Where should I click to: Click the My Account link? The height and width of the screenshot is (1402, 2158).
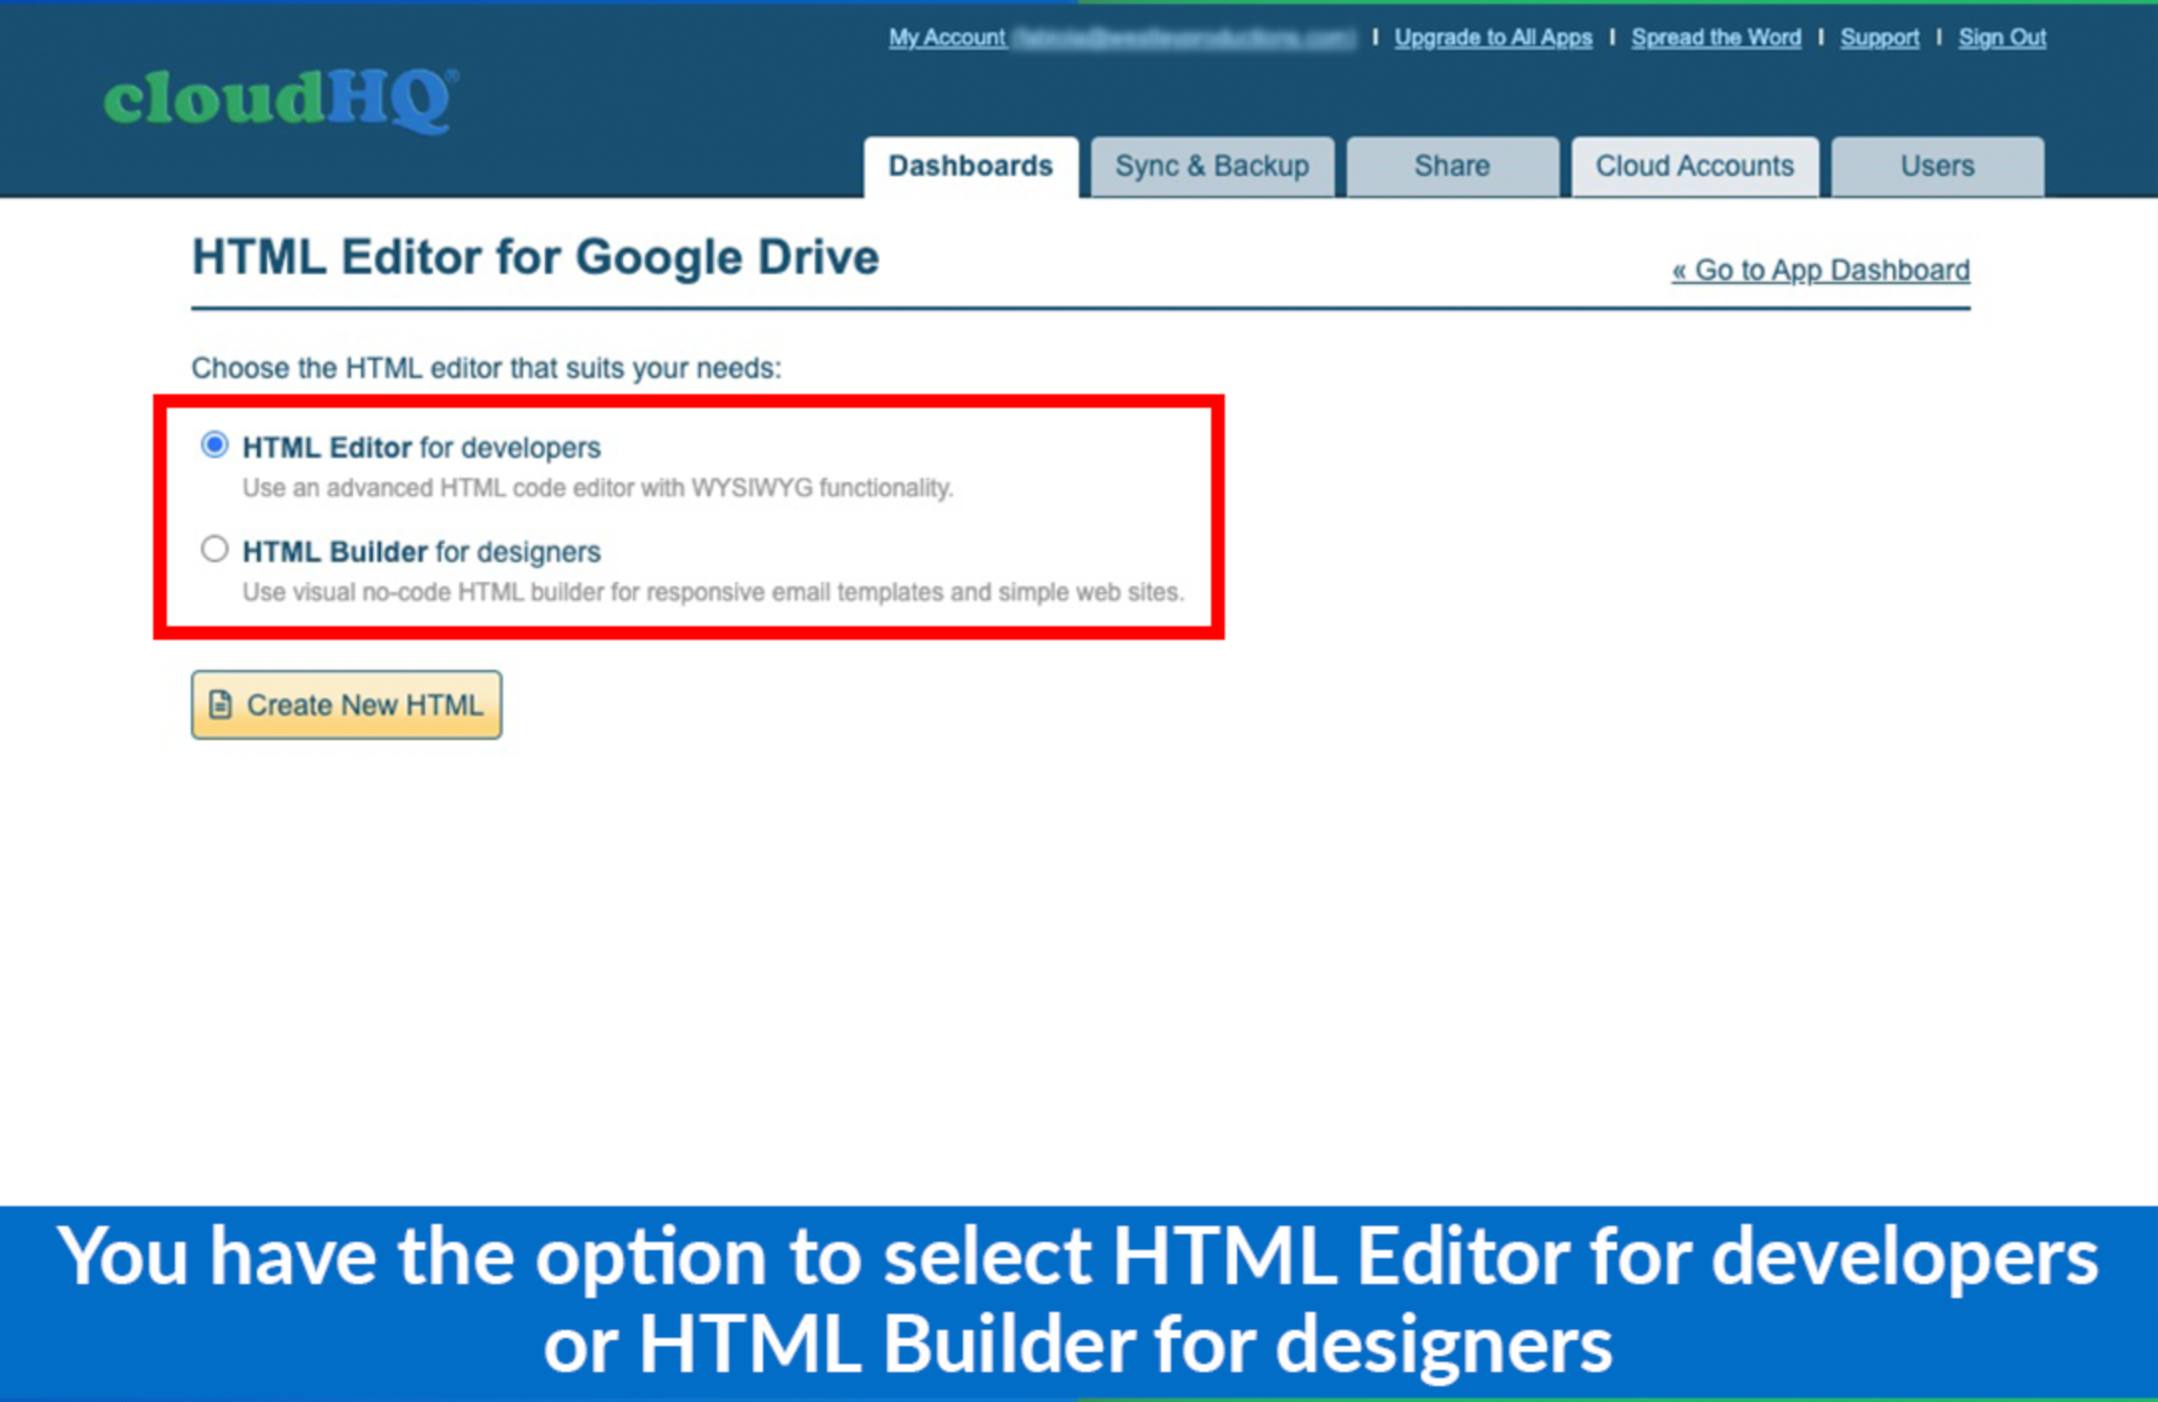click(x=947, y=38)
